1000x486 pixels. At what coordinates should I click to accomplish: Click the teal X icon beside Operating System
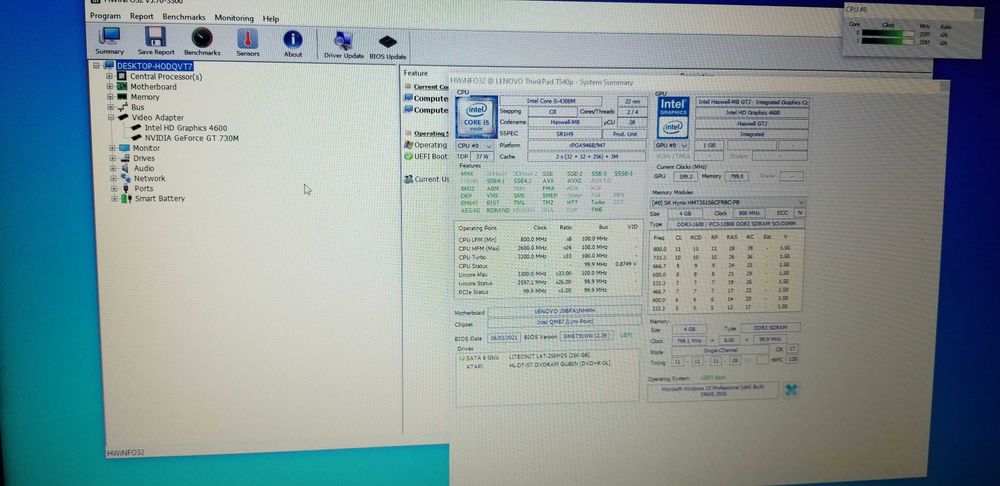tap(791, 390)
